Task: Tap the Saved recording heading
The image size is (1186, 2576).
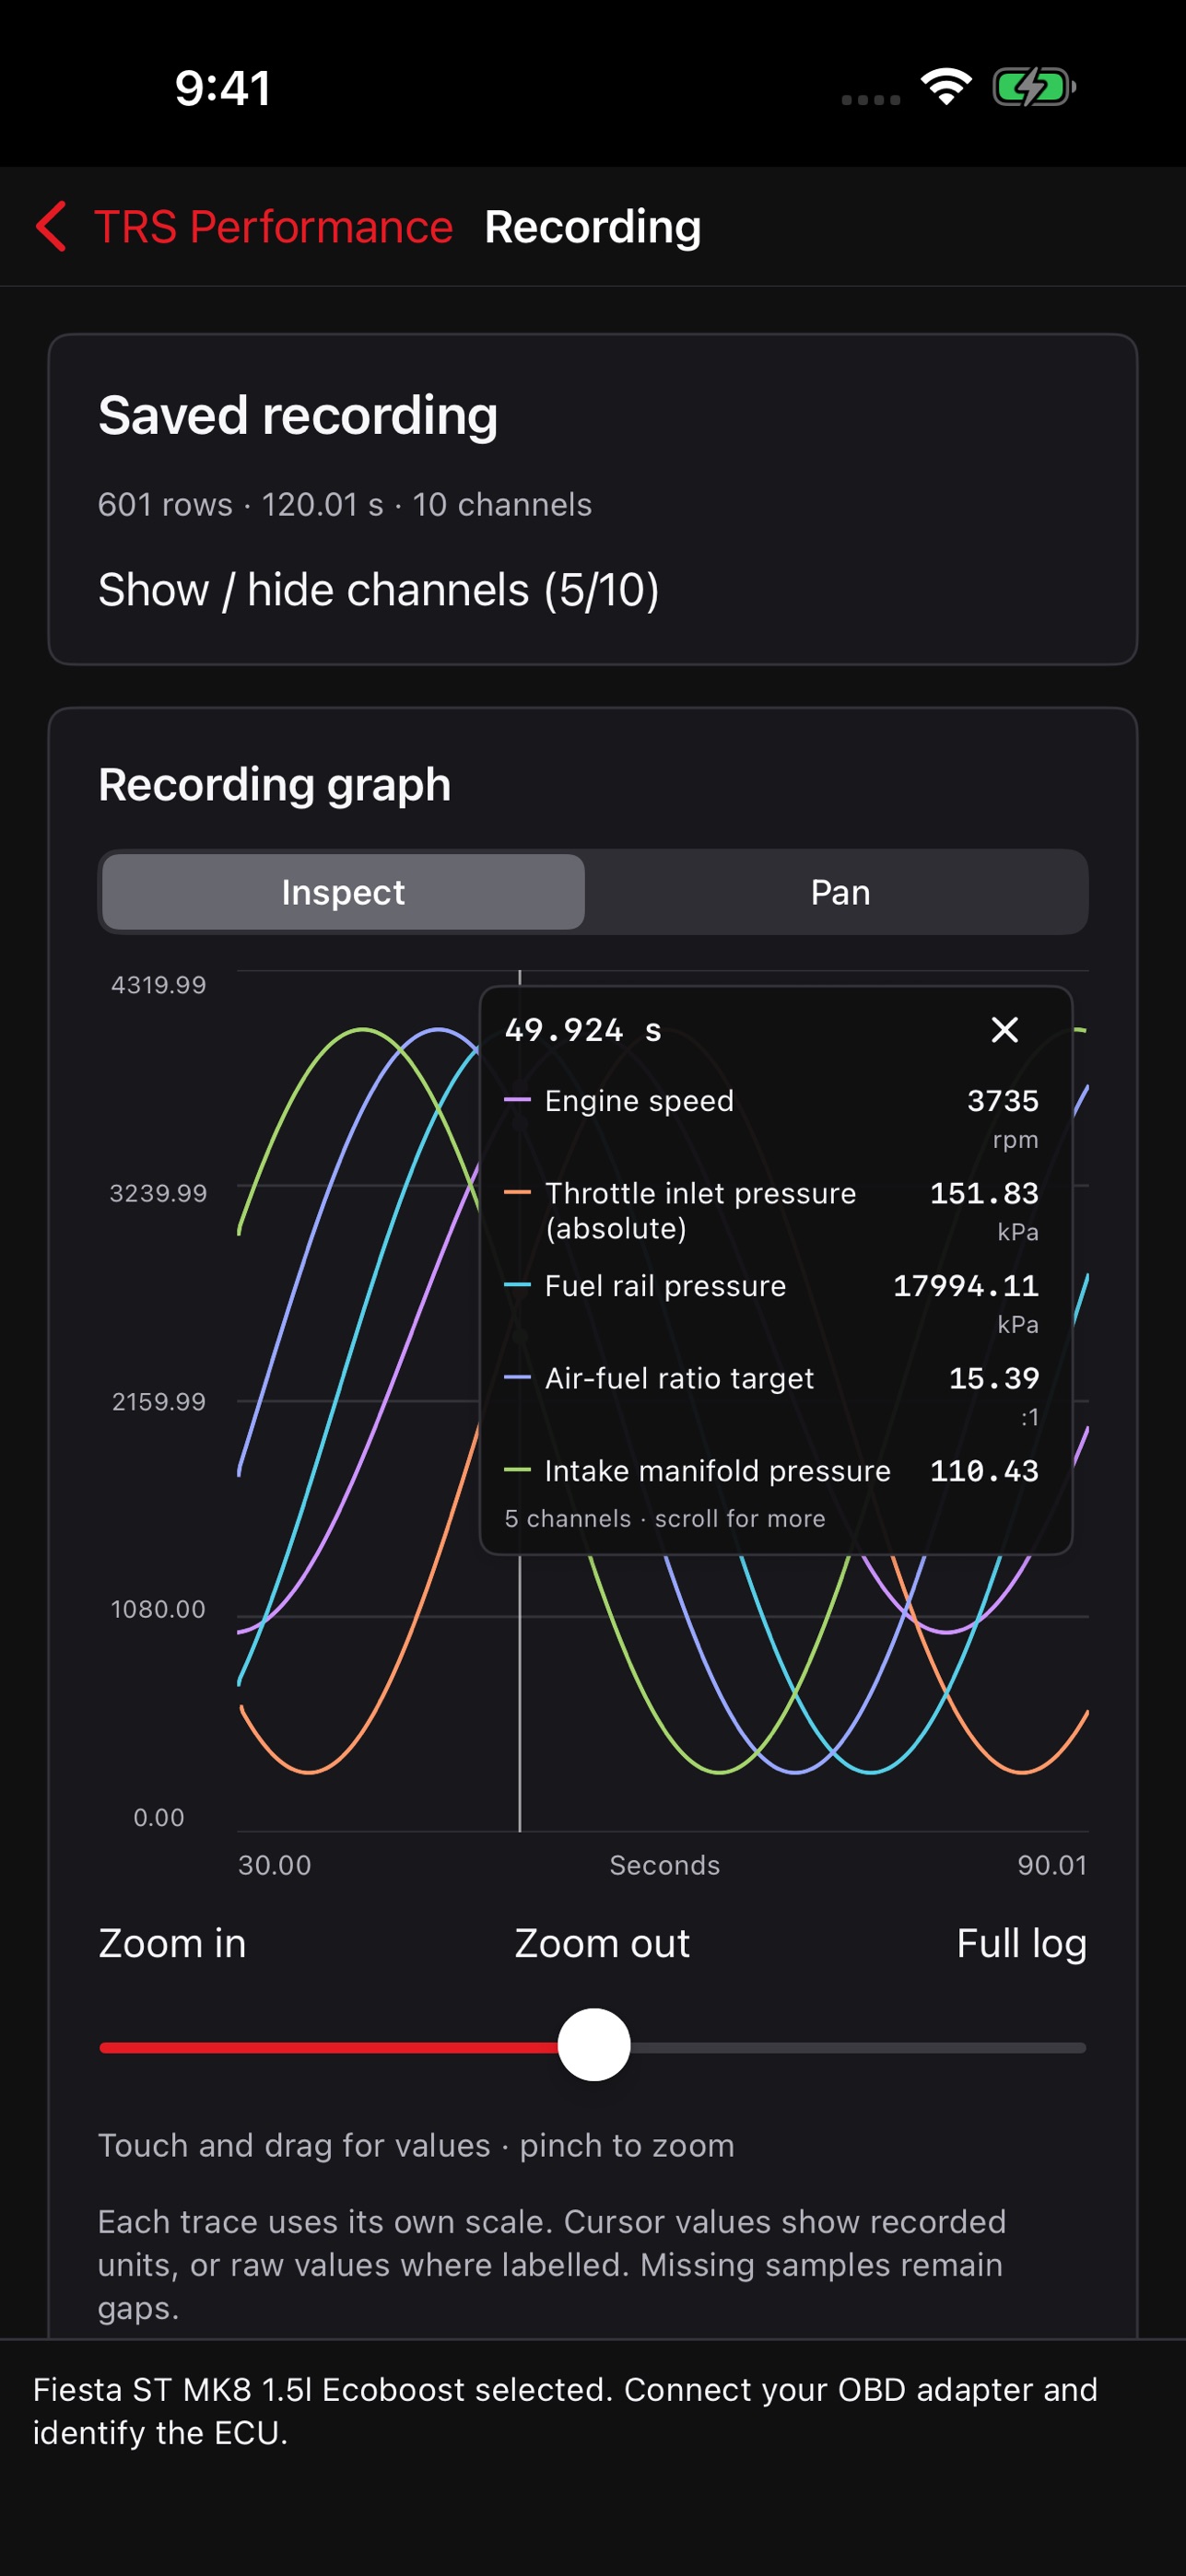Action: pos(298,415)
